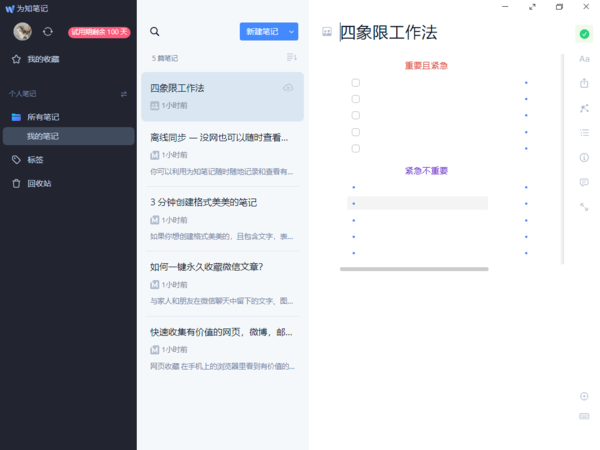Open the Aa text formatting panel
The height and width of the screenshot is (450, 600).
(584, 58)
